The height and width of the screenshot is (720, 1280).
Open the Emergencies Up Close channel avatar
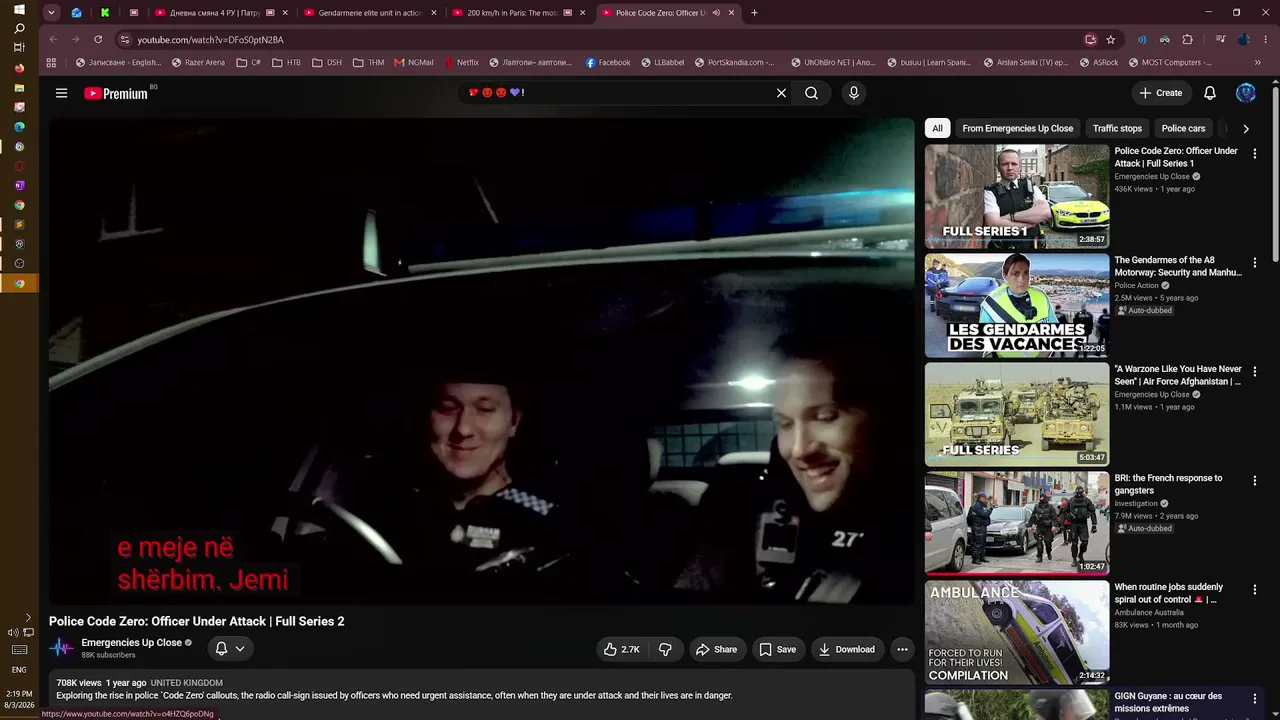pyautogui.click(x=62, y=648)
